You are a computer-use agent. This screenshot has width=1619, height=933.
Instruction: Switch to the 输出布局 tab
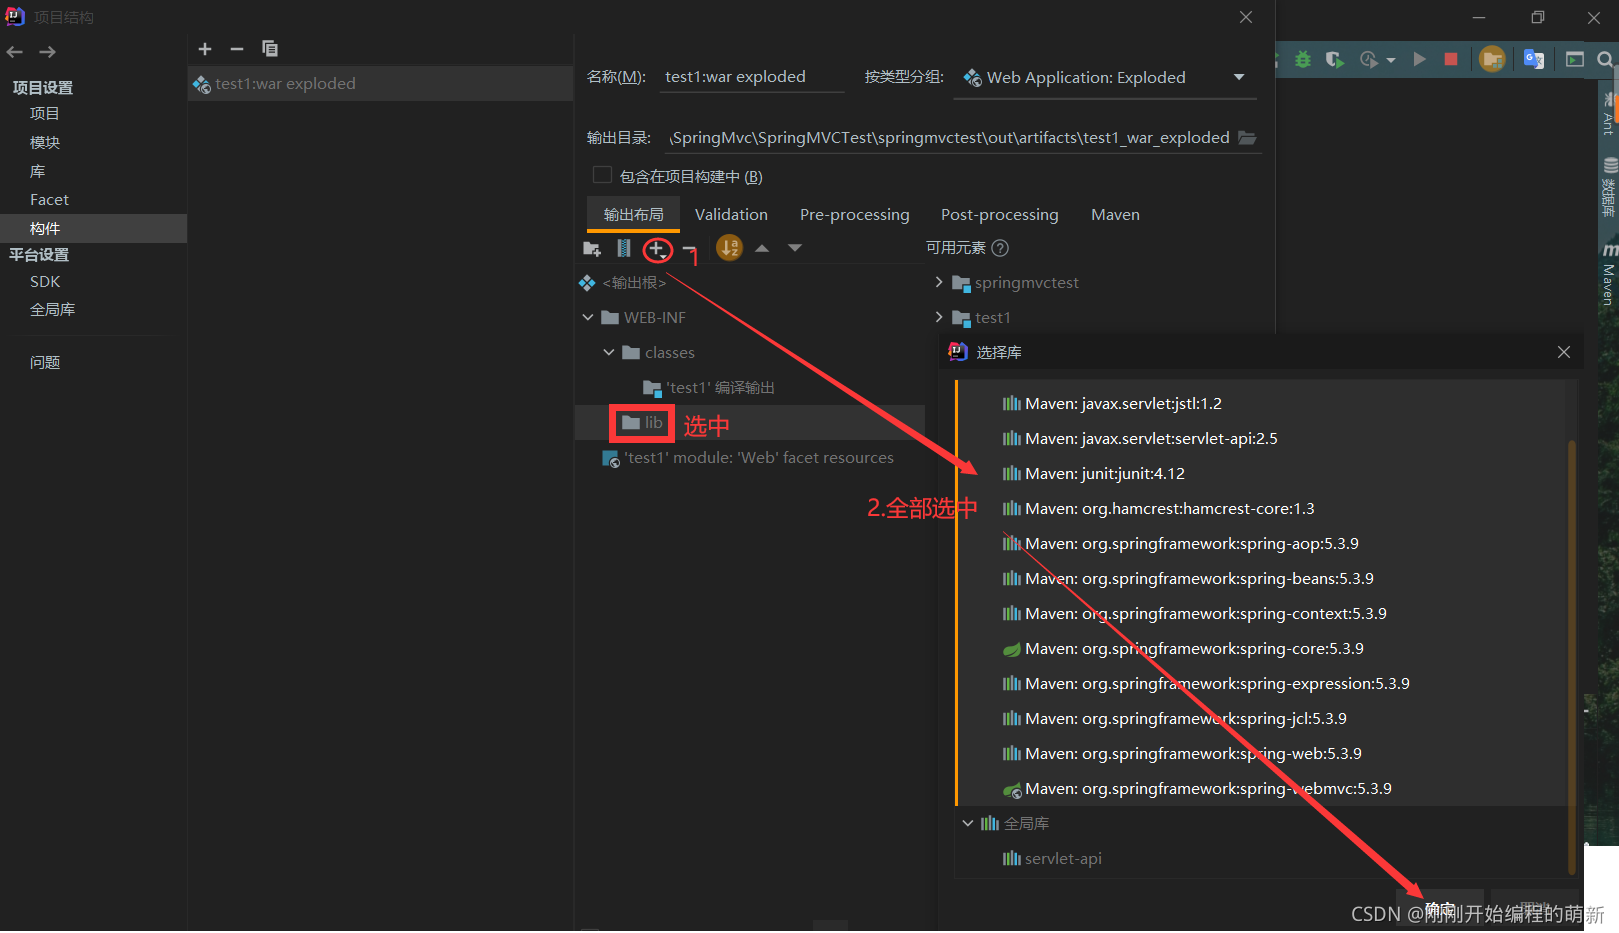[633, 215]
